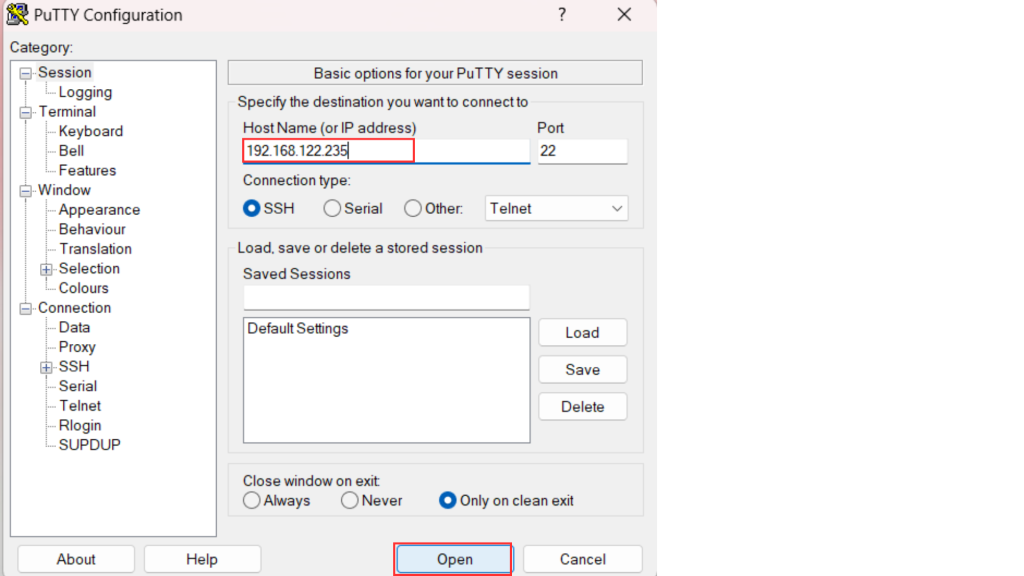
Task: Go to the Proxy settings category
Action: (x=77, y=347)
